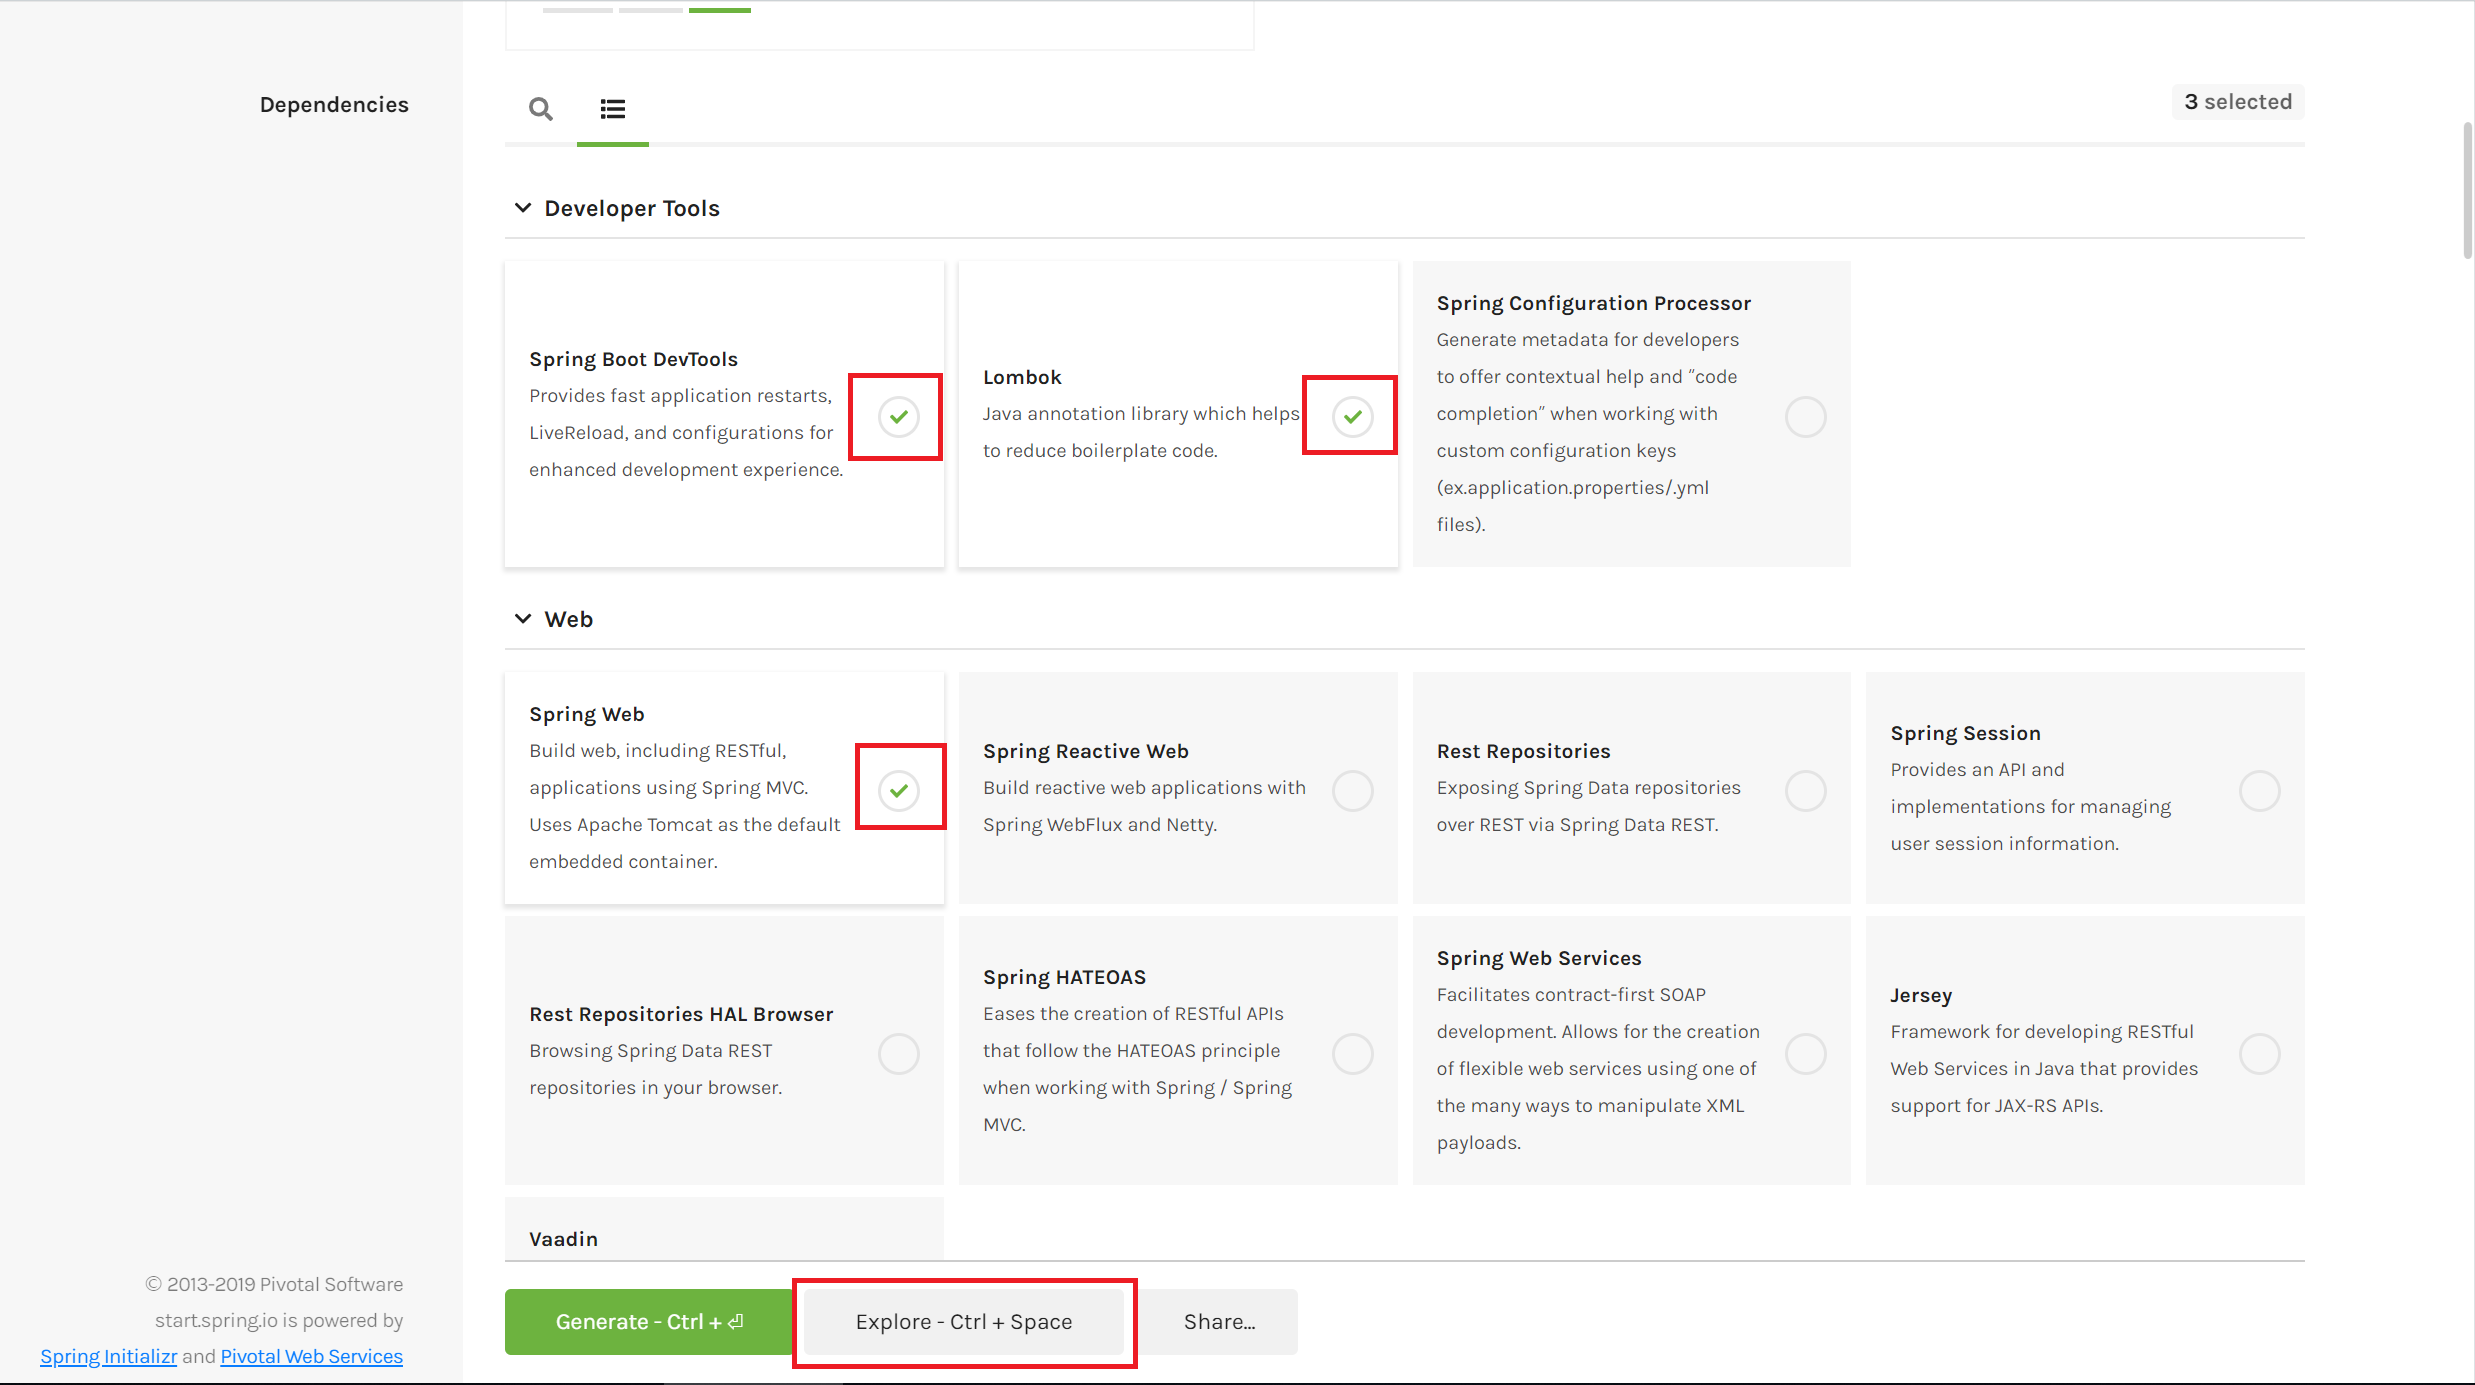Add the Jersey dependency
The height and width of the screenshot is (1385, 2475).
click(x=2259, y=1053)
